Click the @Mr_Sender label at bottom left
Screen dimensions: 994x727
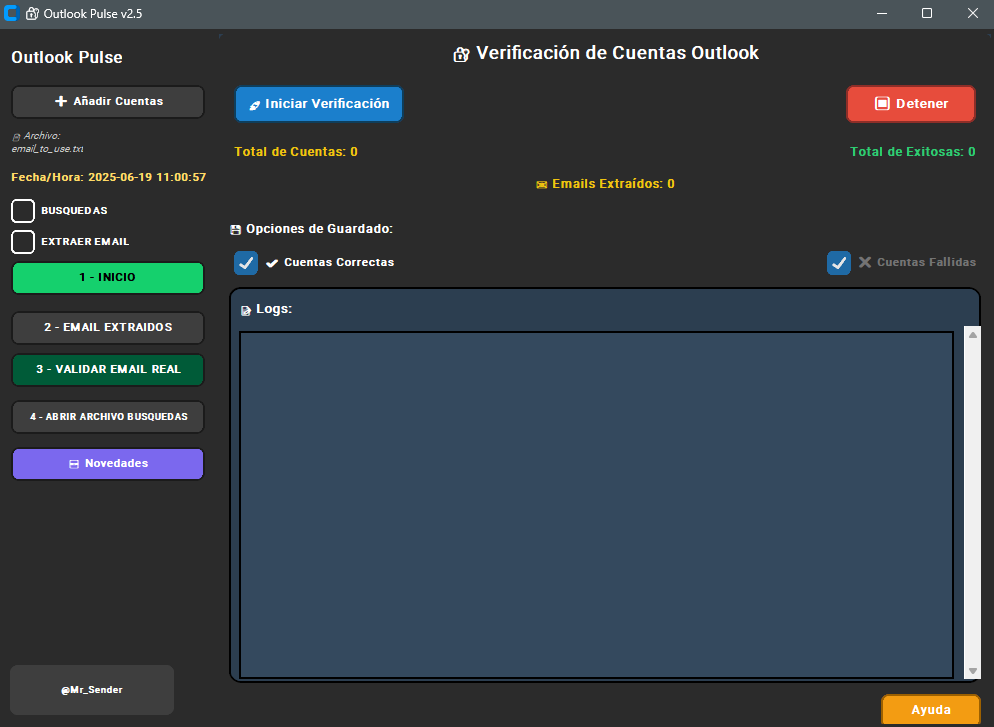tap(91, 689)
